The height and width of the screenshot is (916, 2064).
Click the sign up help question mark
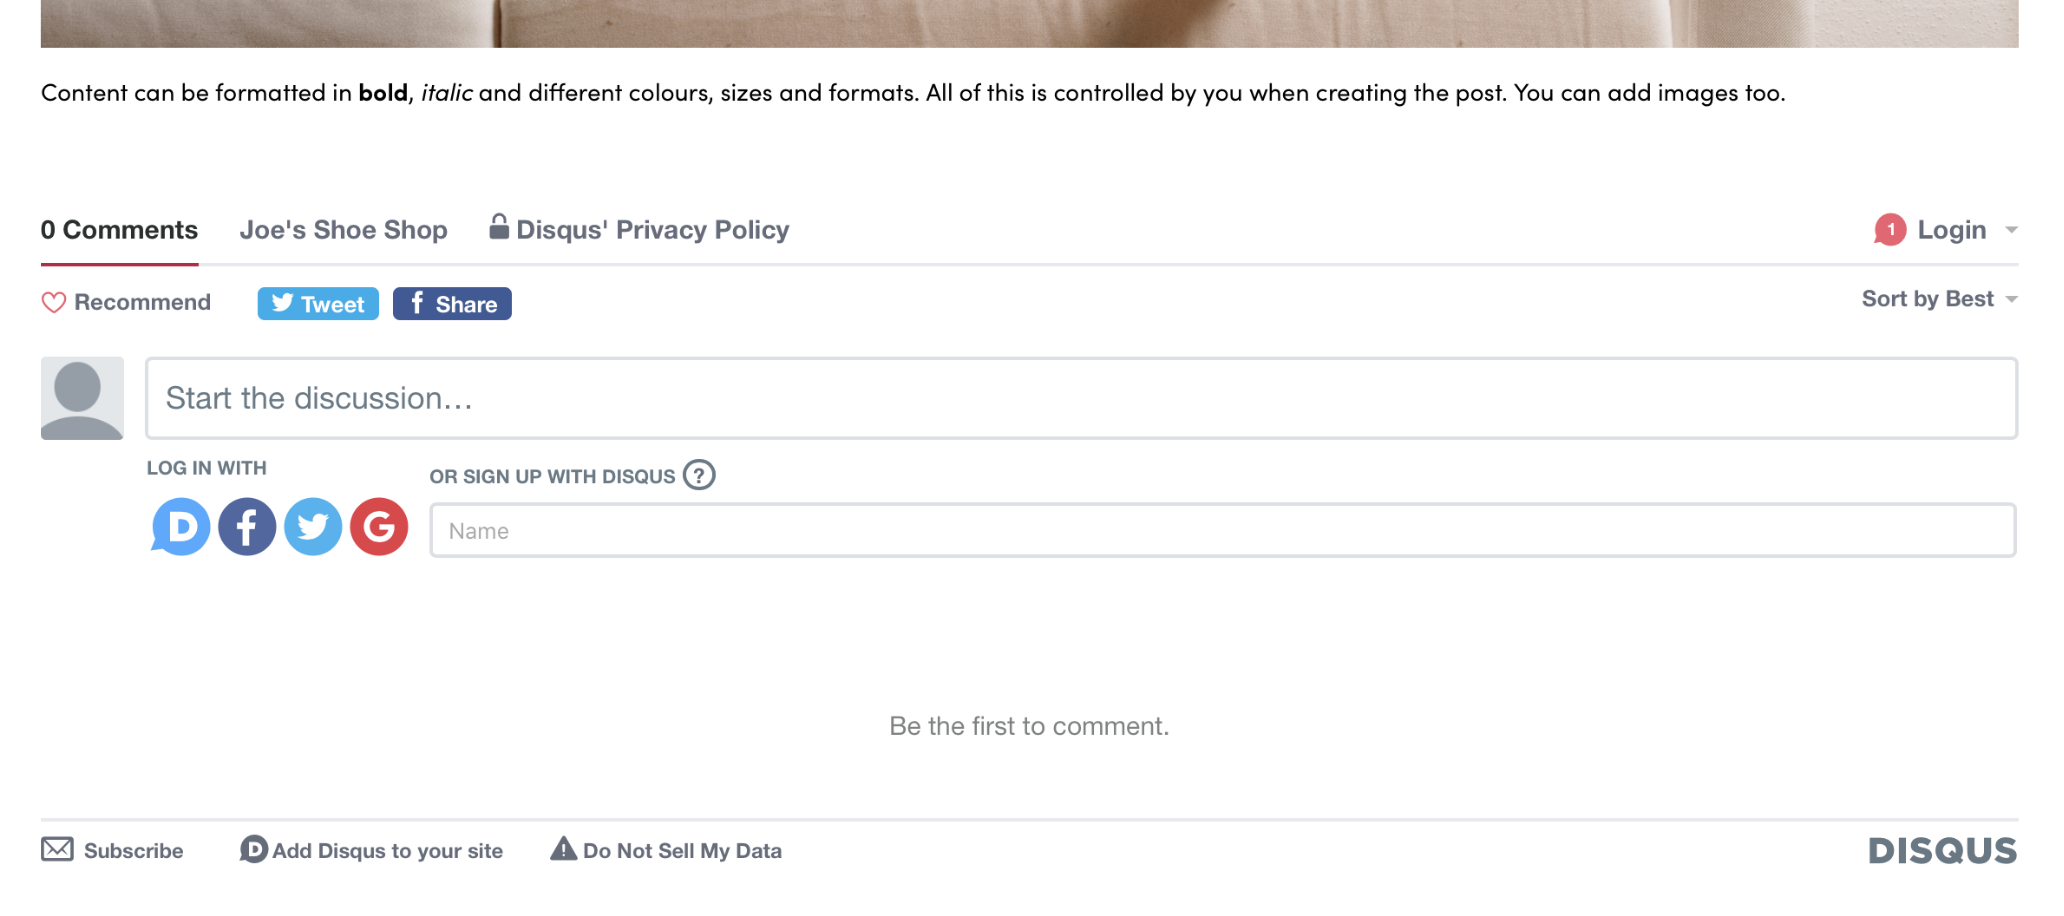point(699,475)
